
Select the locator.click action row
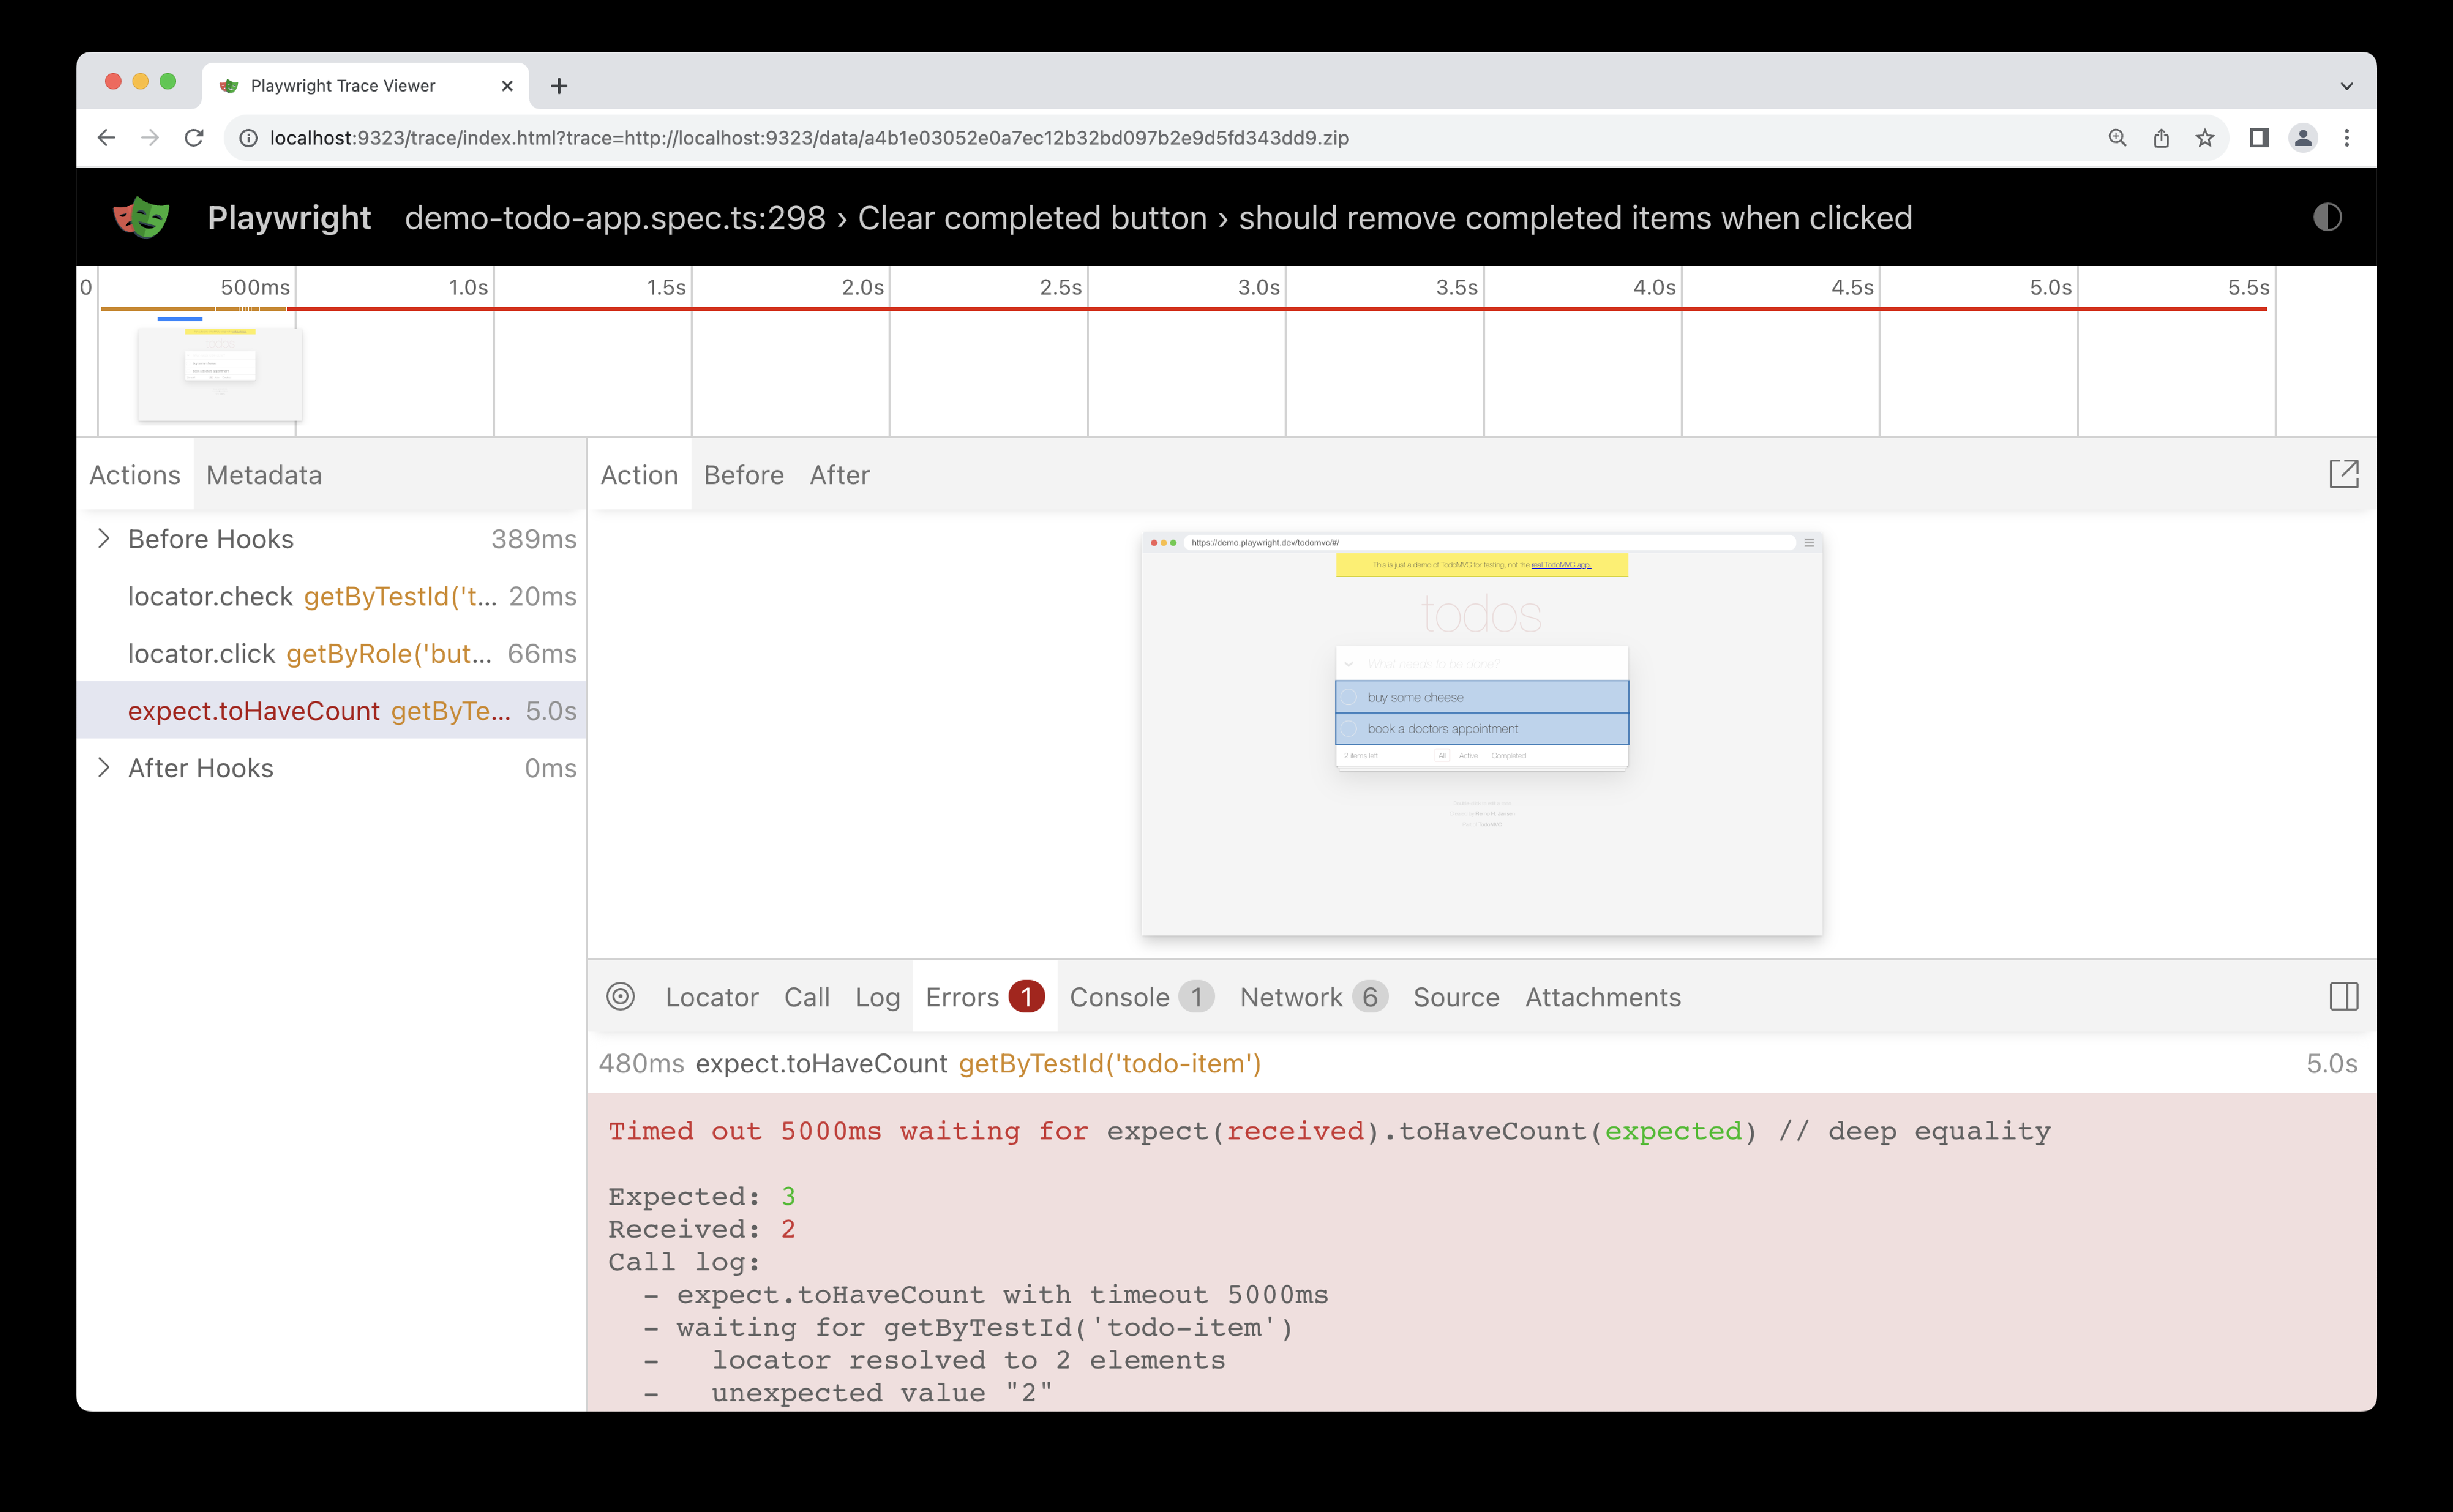[332, 653]
